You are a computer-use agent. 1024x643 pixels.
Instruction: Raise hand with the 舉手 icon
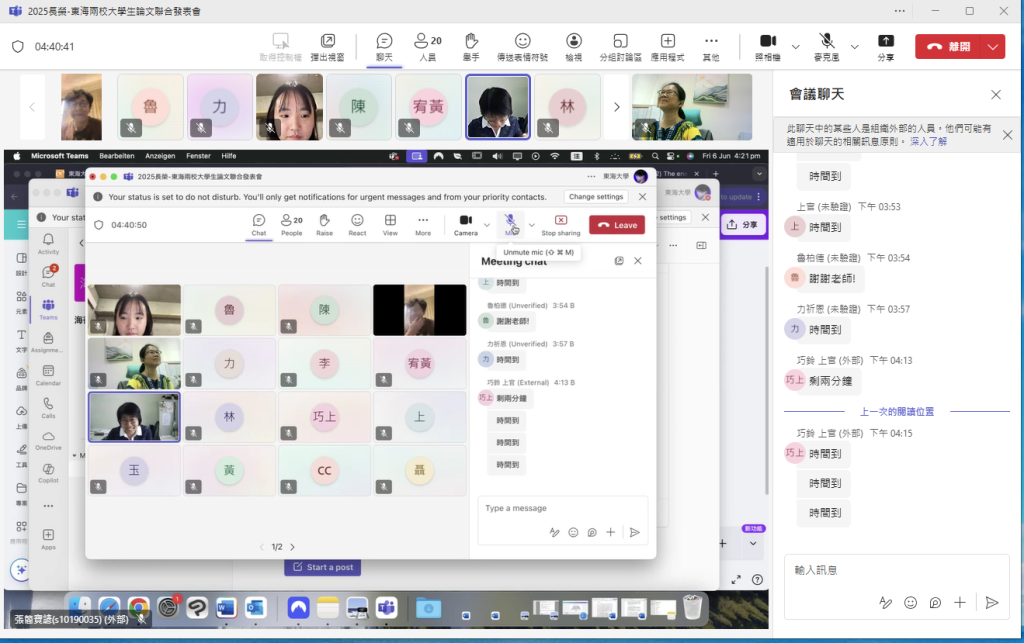pyautogui.click(x=471, y=48)
